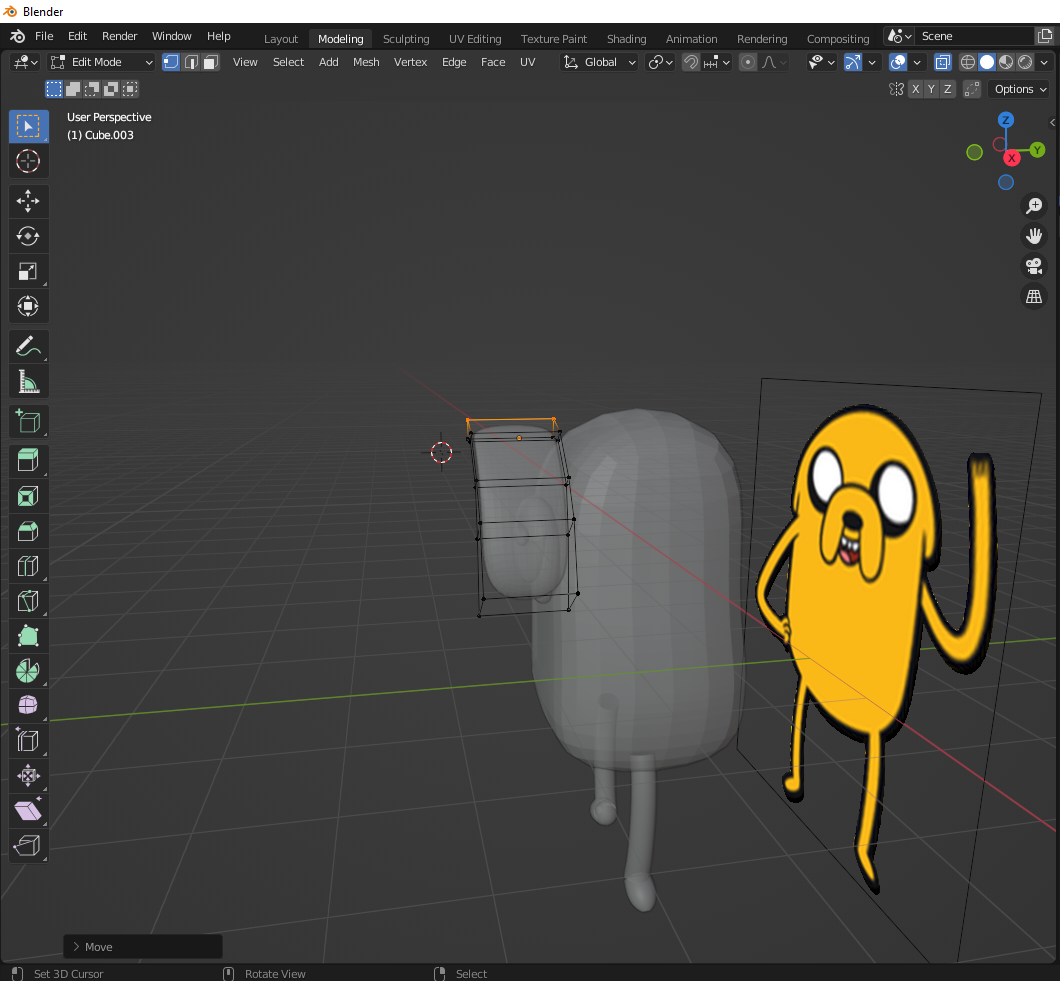Open the Vertex menu
The height and width of the screenshot is (981, 1060).
tap(410, 62)
